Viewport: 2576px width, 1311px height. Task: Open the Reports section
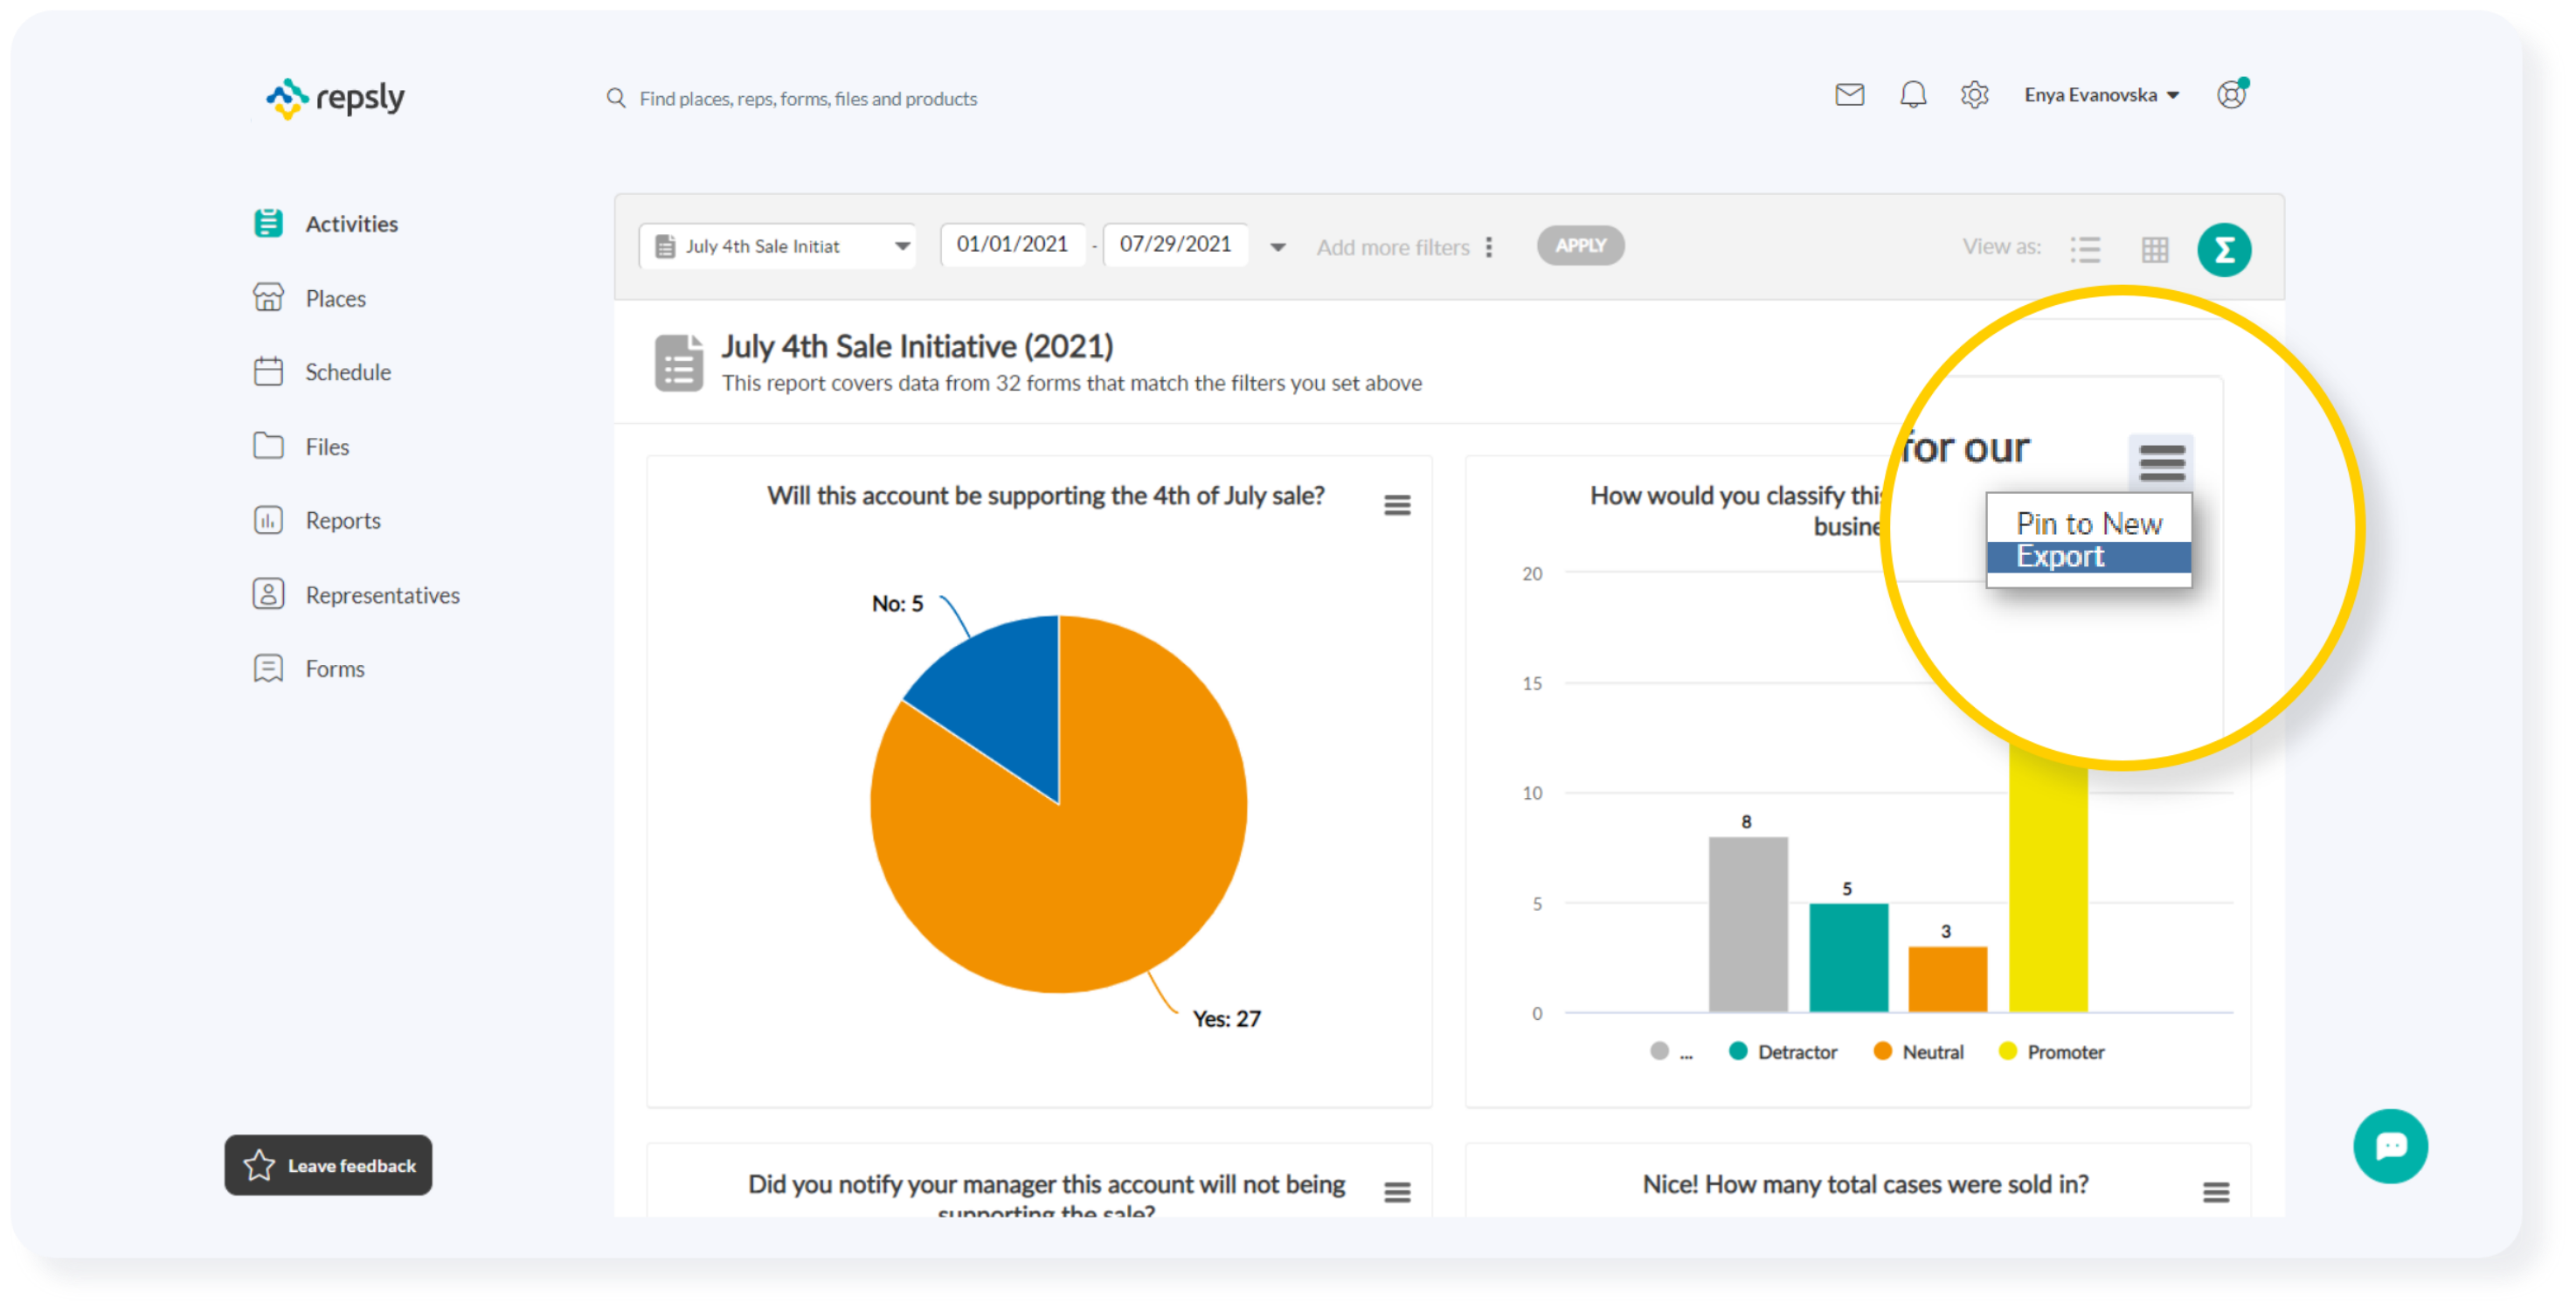click(342, 519)
